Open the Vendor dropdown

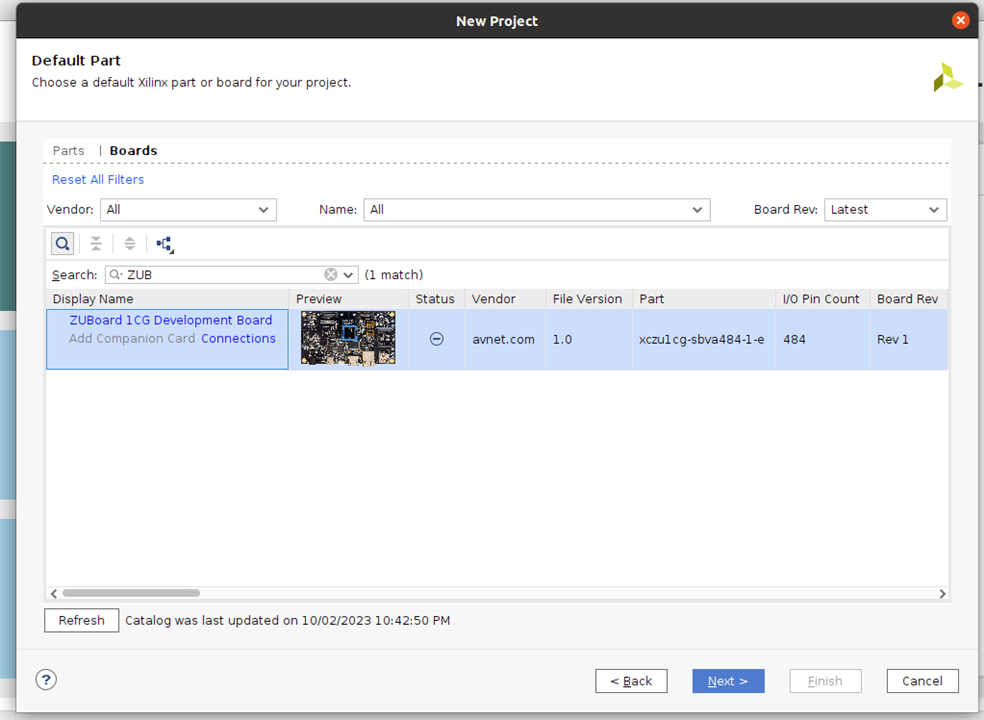[x=188, y=210]
